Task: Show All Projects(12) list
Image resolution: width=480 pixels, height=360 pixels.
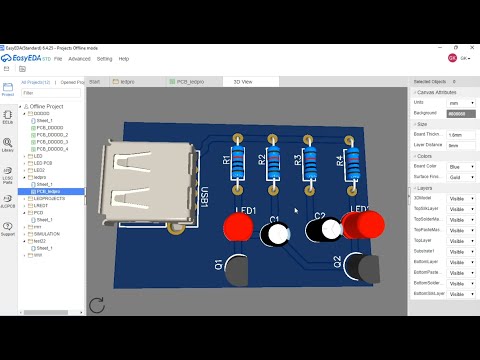Action: coord(35,82)
